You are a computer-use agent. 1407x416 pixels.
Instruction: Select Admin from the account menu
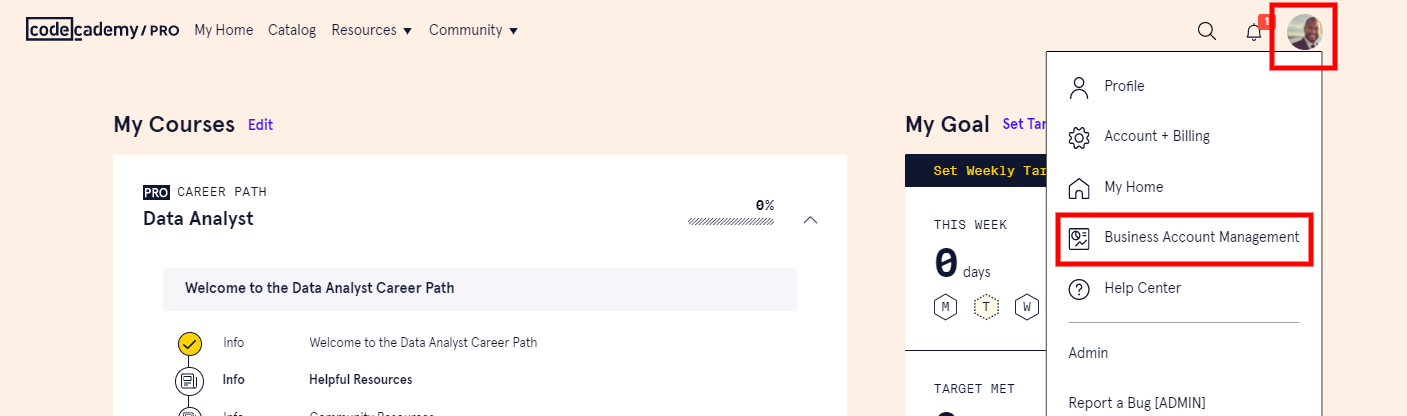click(1088, 353)
